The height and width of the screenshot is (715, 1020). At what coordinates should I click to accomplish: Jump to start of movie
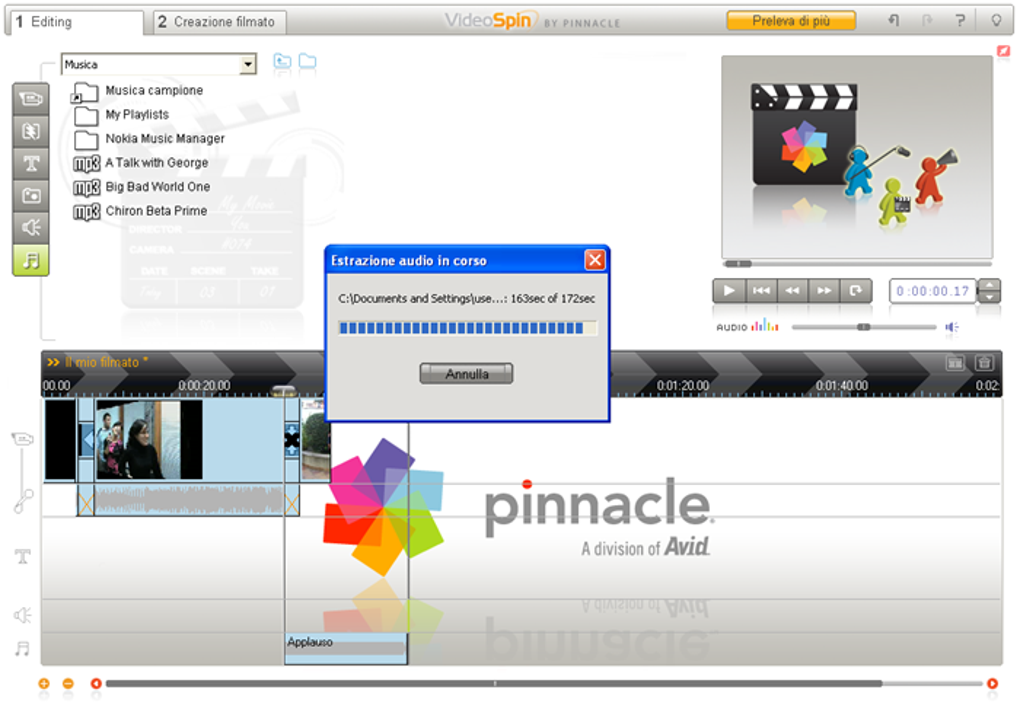coord(760,291)
